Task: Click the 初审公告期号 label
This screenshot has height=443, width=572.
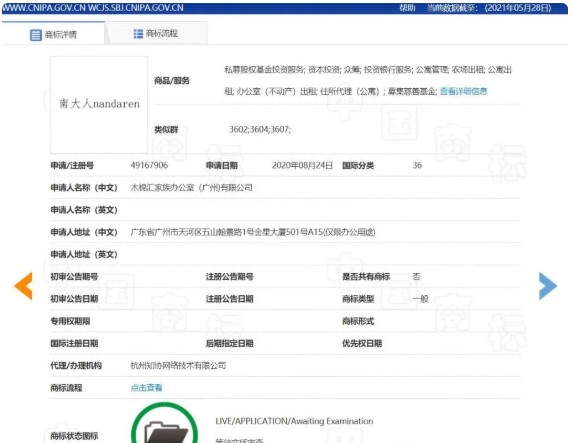Action: [74, 277]
